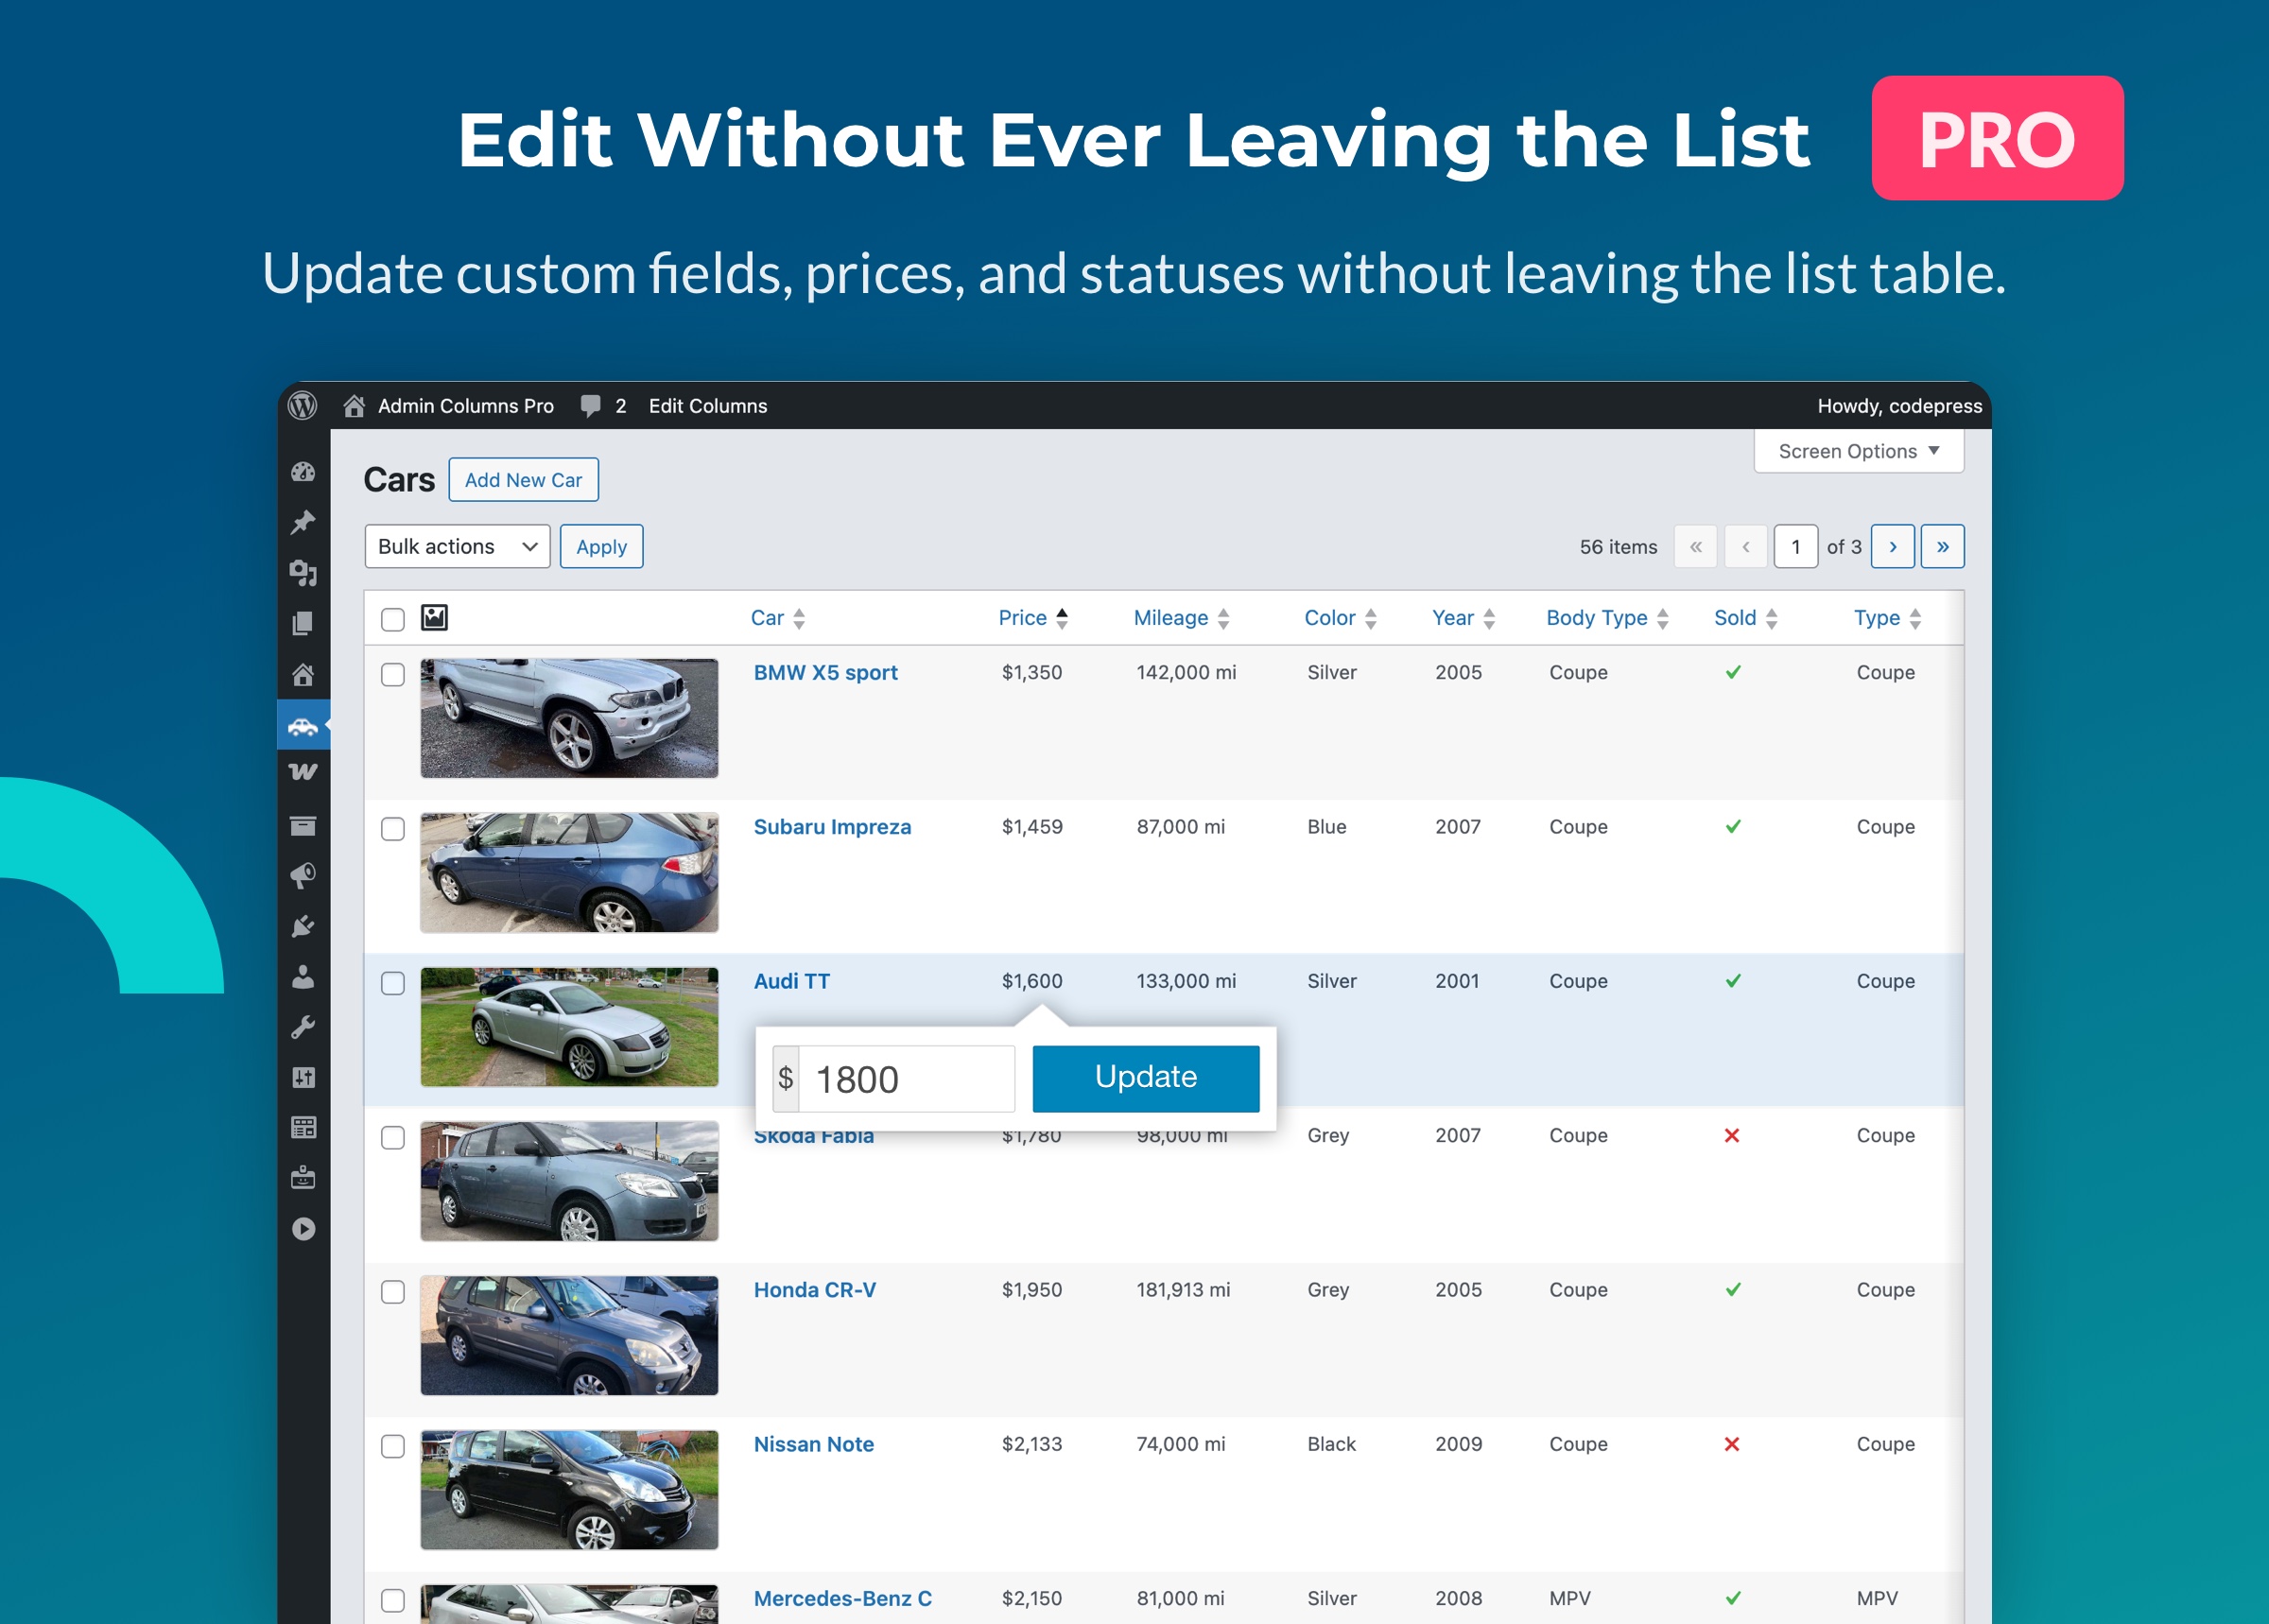Viewport: 2269px width, 1624px height.
Task: Open the Tools wrench icon
Action: [x=303, y=1026]
